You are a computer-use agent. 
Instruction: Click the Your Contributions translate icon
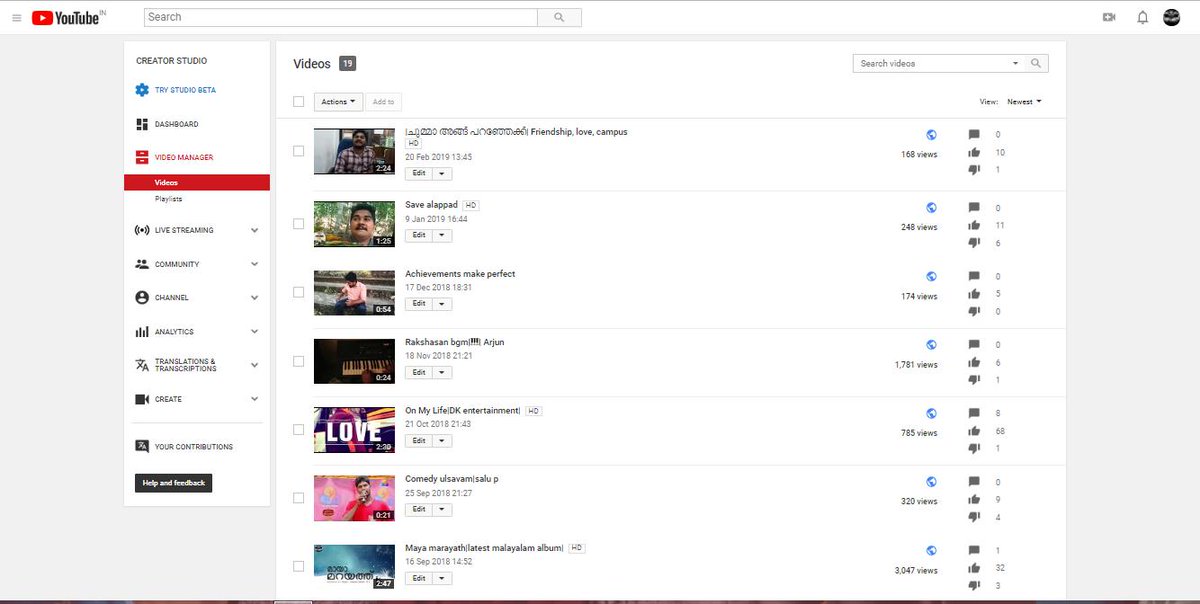(x=142, y=447)
